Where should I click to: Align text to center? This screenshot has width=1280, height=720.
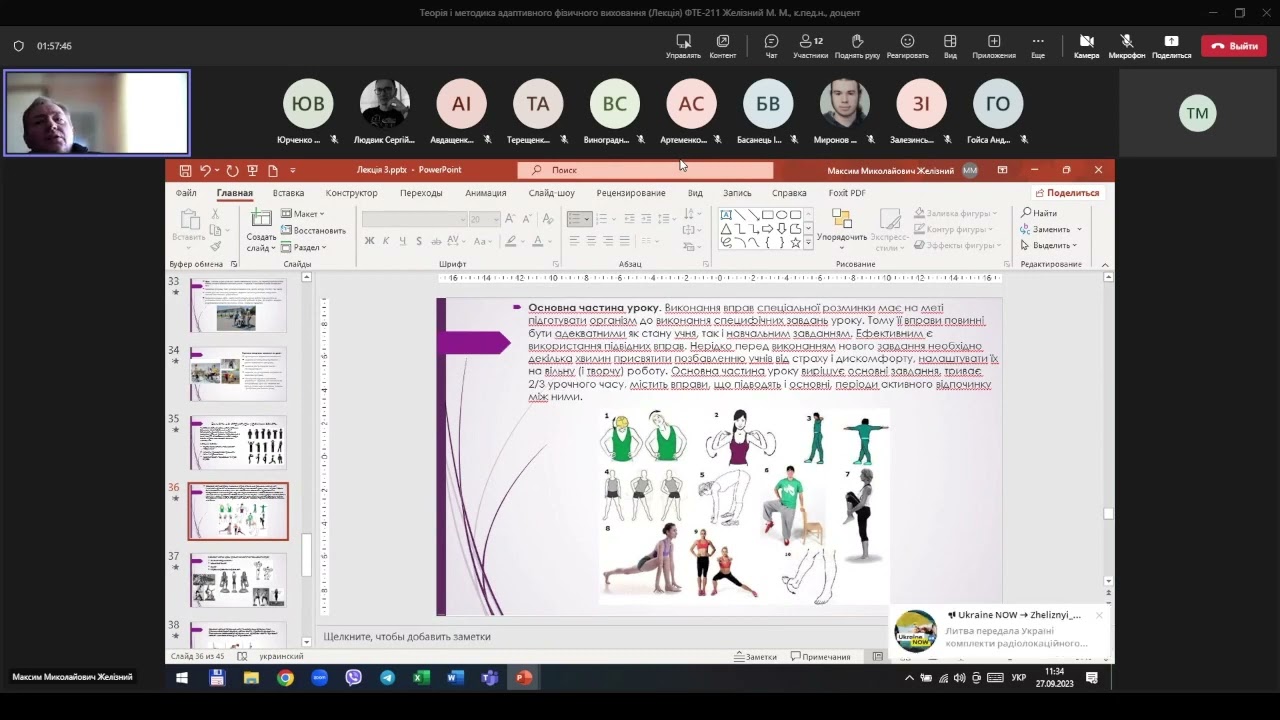[x=591, y=241]
